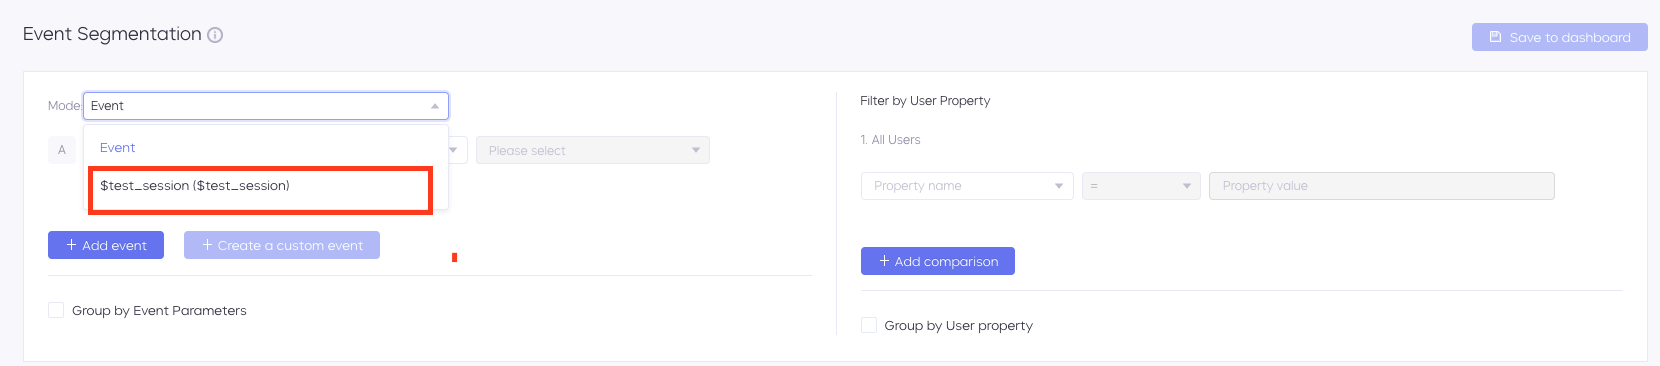Click the plus icon on Add event
Screen dimensions: 1660x366
(71, 245)
